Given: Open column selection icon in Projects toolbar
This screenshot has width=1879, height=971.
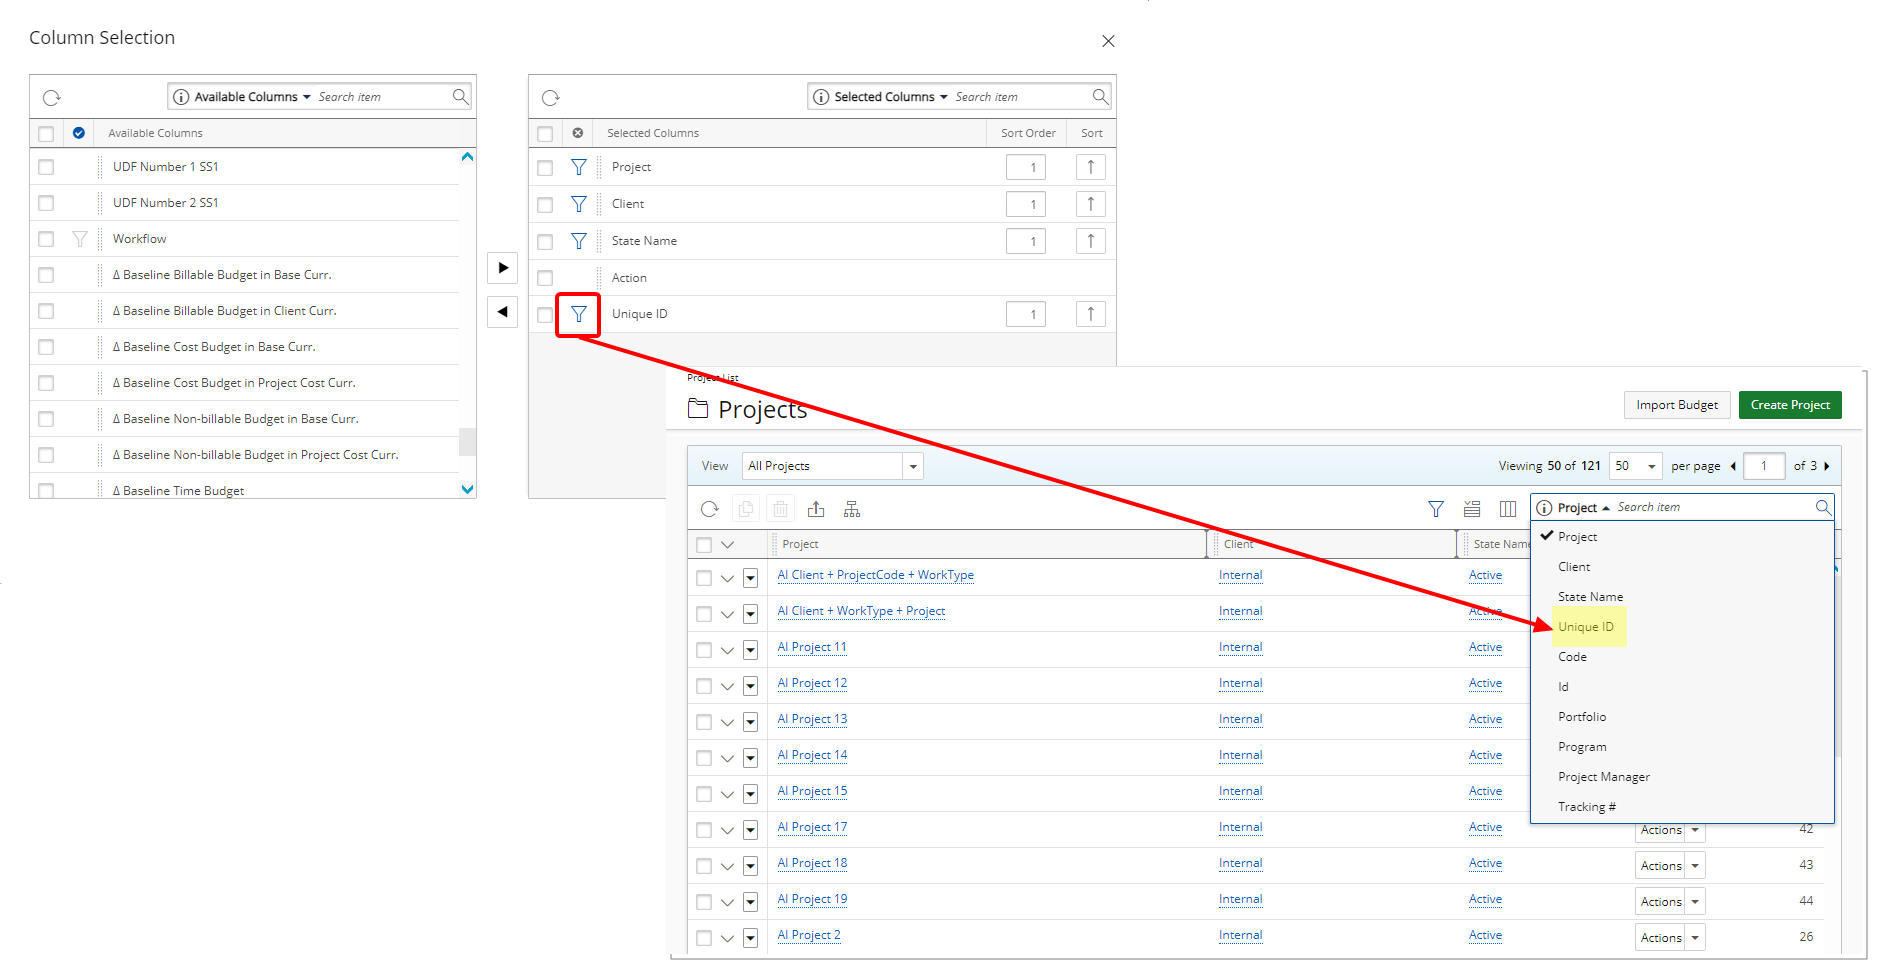Looking at the screenshot, I should pos(1508,509).
